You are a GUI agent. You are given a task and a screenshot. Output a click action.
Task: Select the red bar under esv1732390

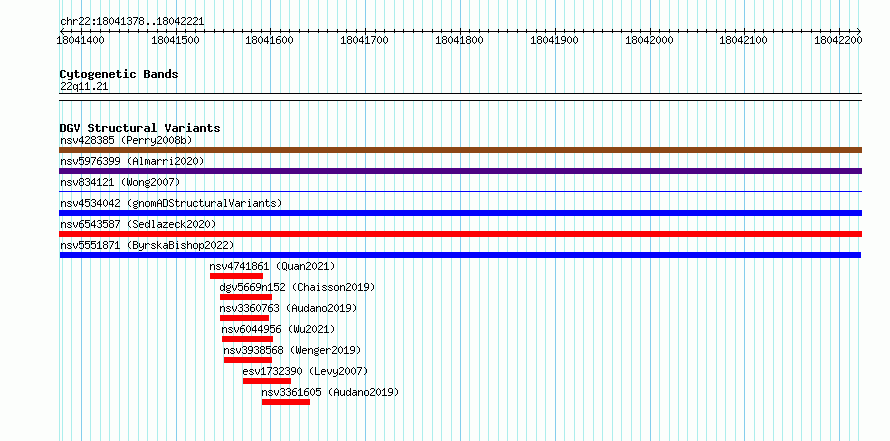(x=267, y=381)
